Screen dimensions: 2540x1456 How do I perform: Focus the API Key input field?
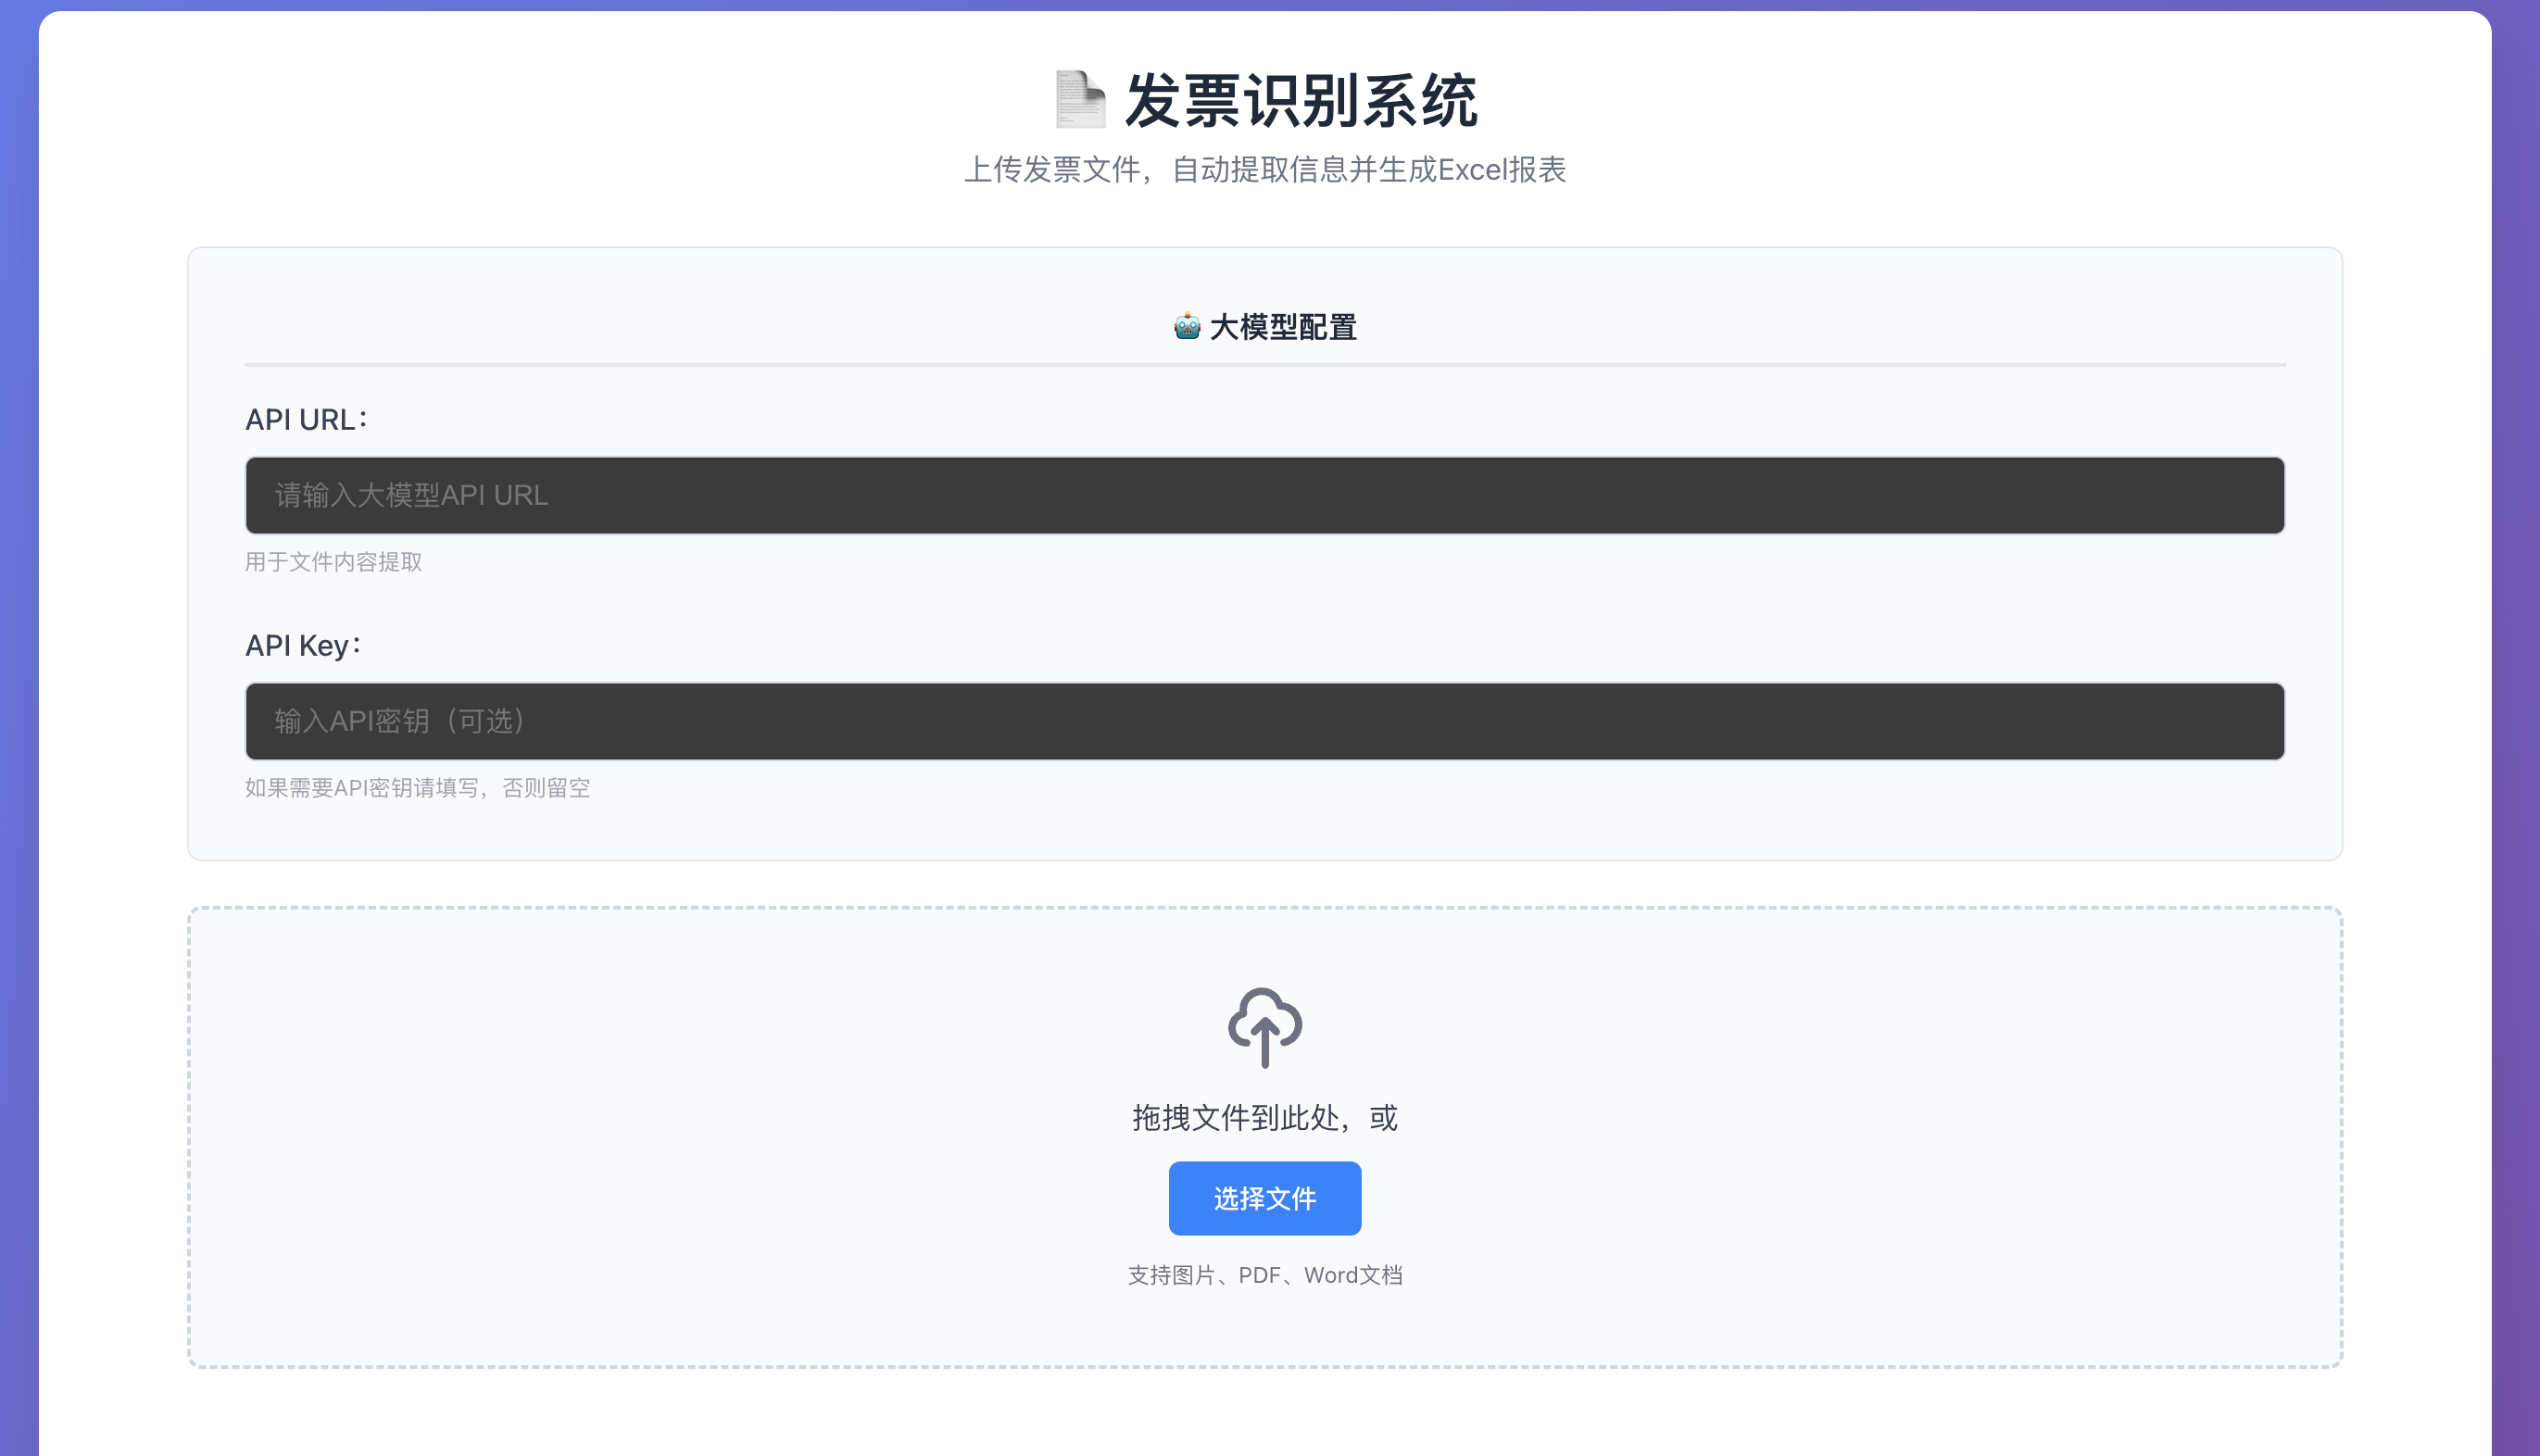pyautogui.click(x=1264, y=721)
